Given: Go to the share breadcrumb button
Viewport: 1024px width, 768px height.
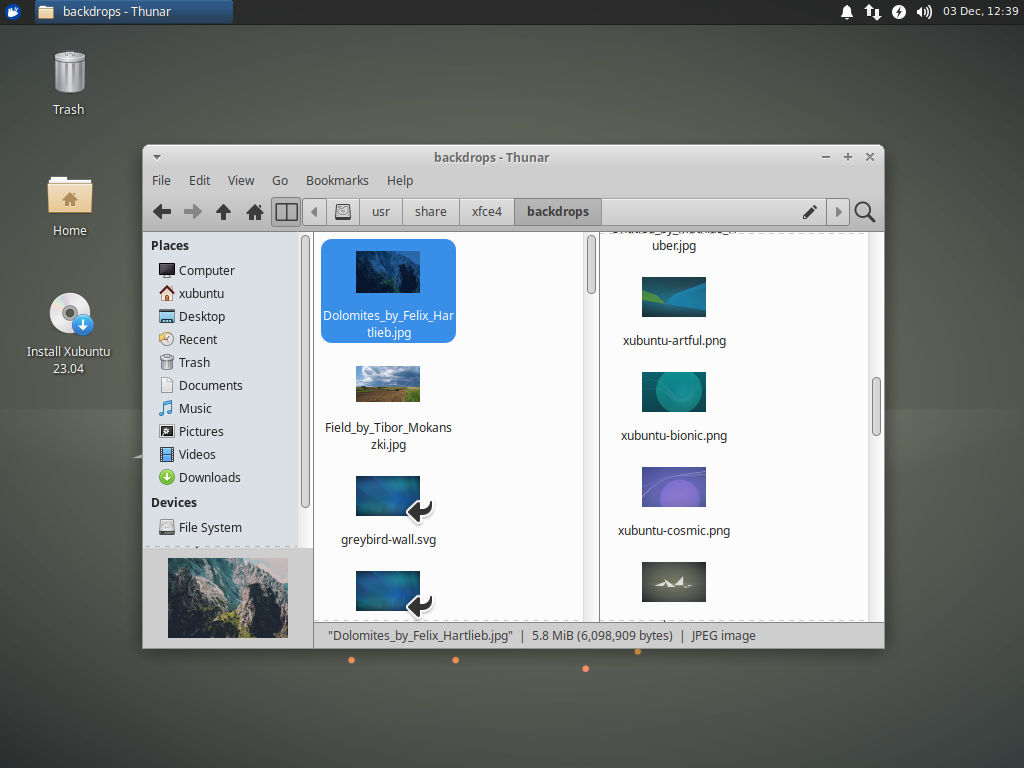Looking at the screenshot, I should pos(430,211).
